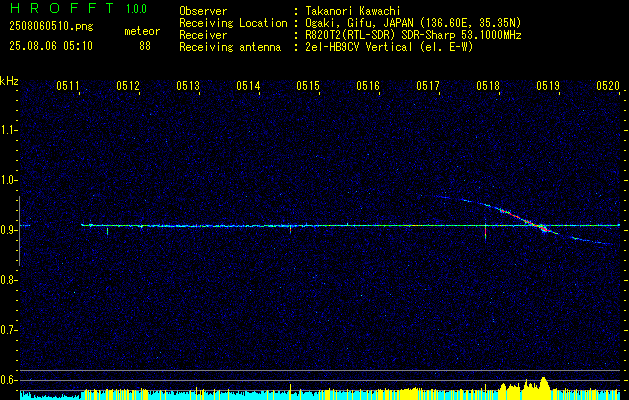Click the date stamp 25.08.06 05:10

click(x=51, y=46)
